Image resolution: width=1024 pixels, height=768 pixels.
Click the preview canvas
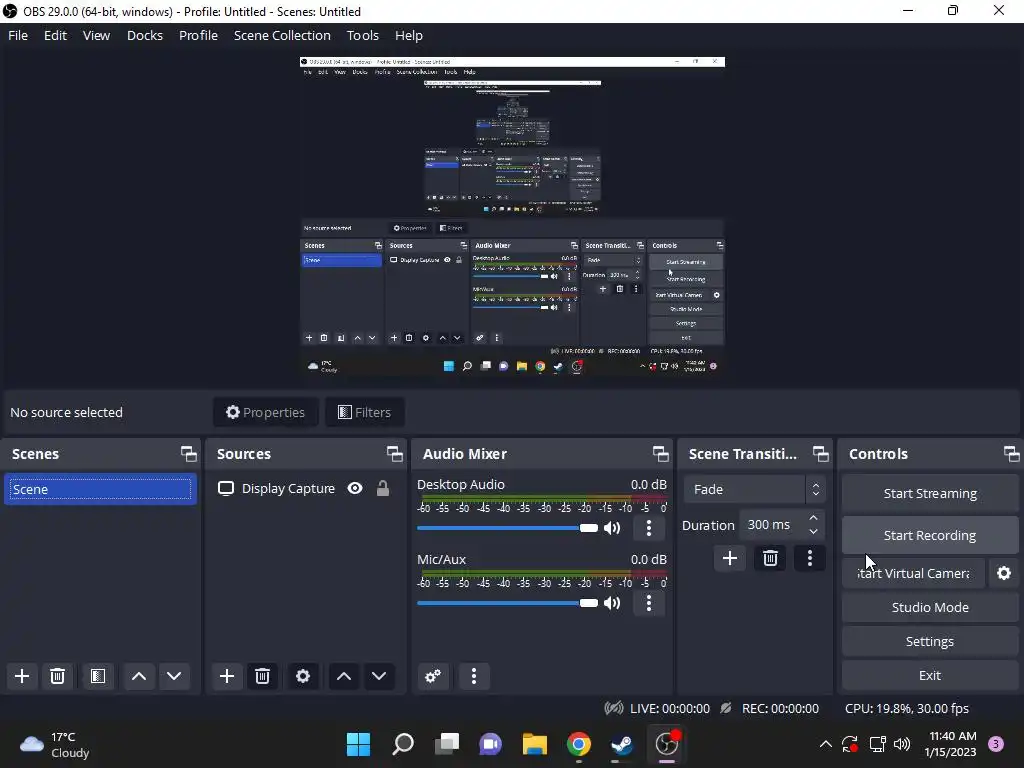click(512, 217)
